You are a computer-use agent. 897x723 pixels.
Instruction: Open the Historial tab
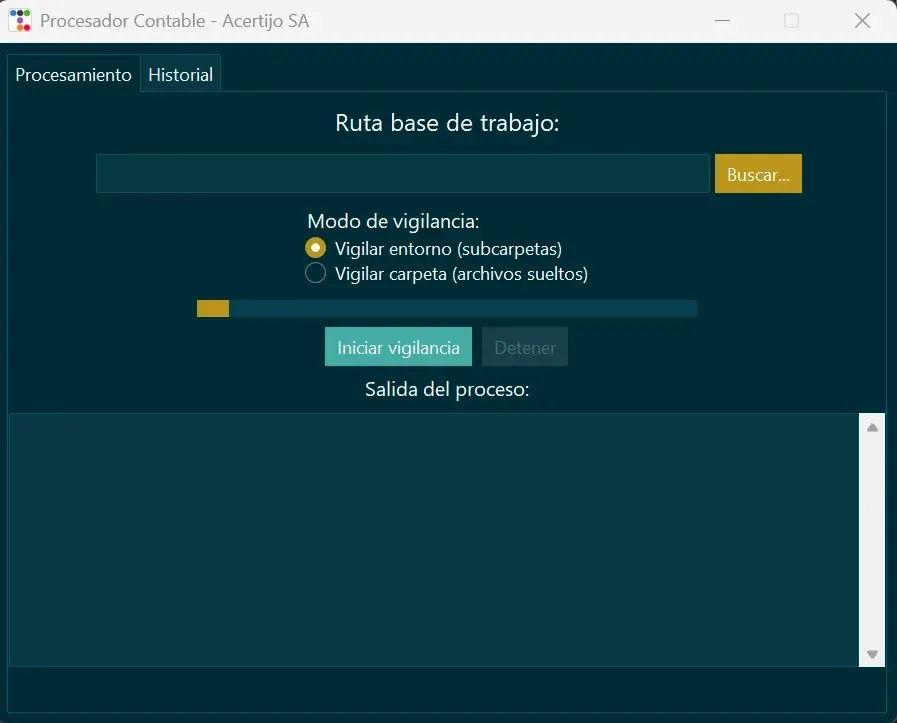click(180, 74)
